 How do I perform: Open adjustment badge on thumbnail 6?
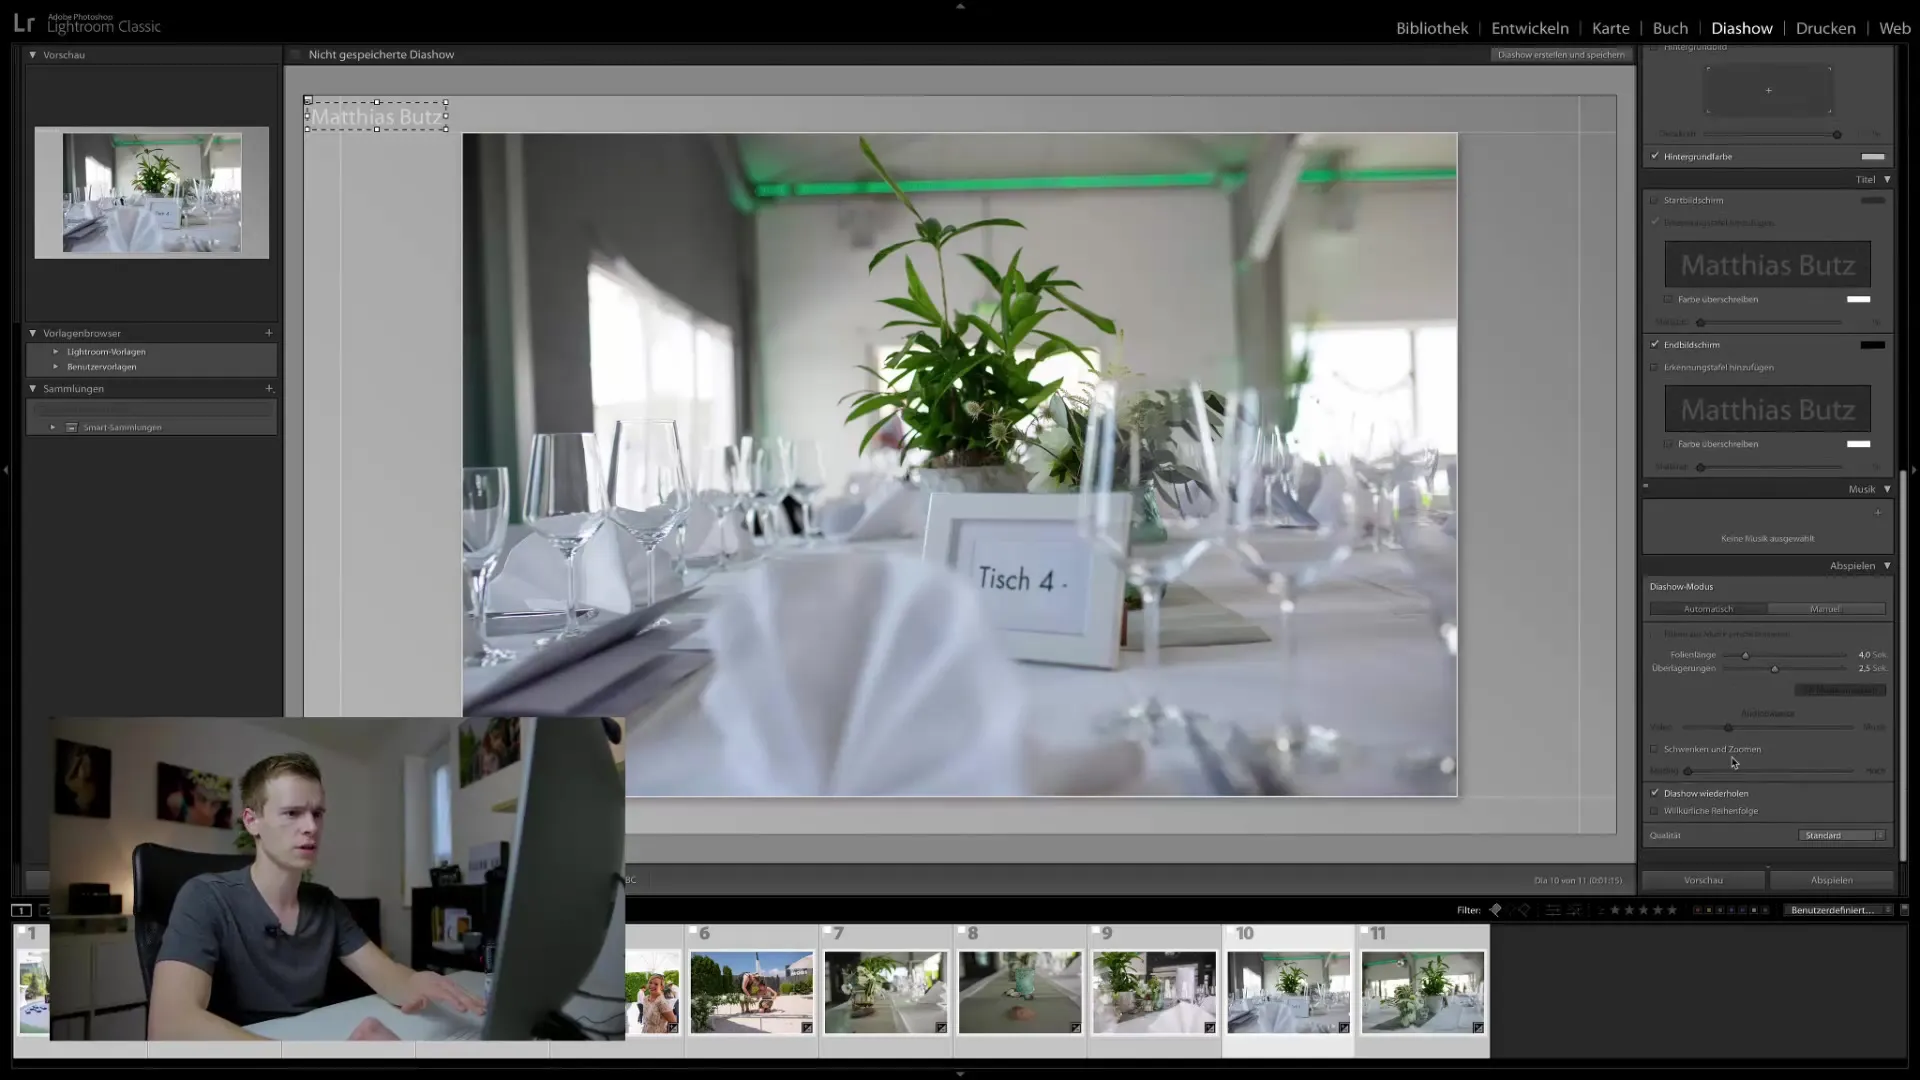click(807, 1027)
